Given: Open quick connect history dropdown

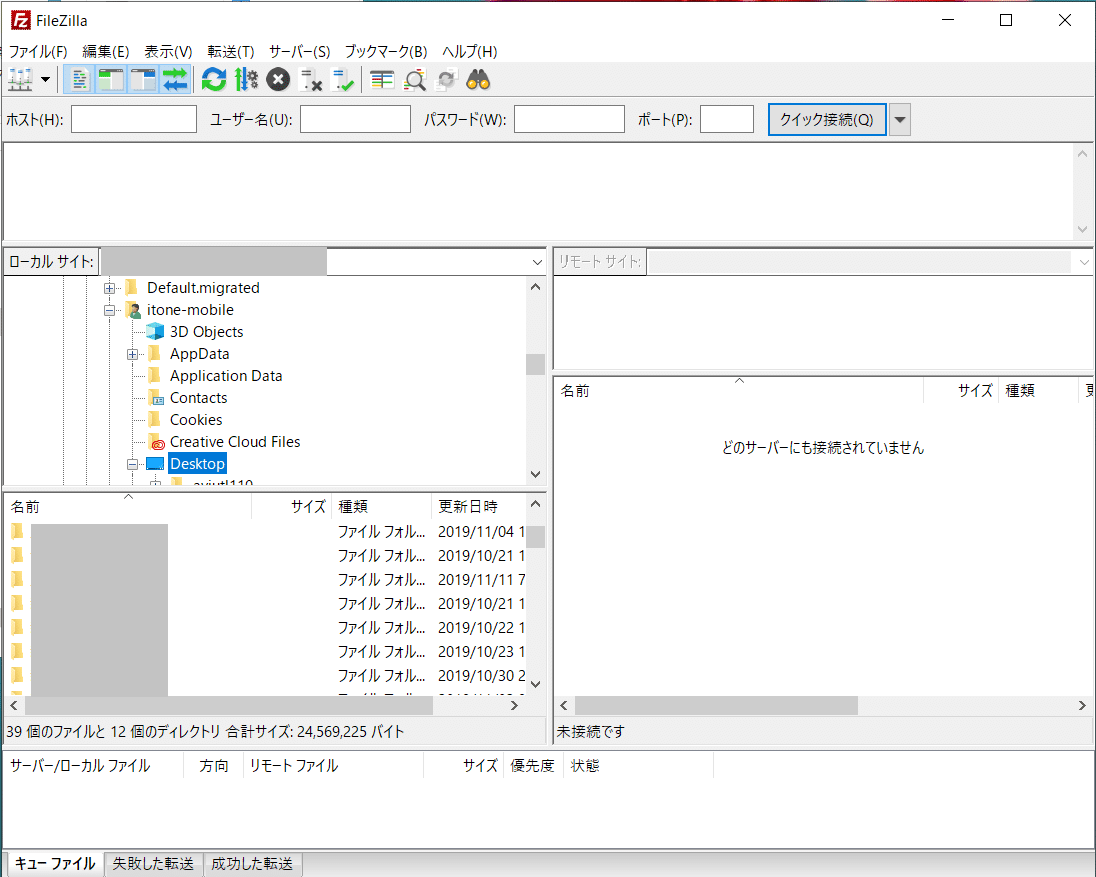Looking at the screenshot, I should [x=900, y=119].
